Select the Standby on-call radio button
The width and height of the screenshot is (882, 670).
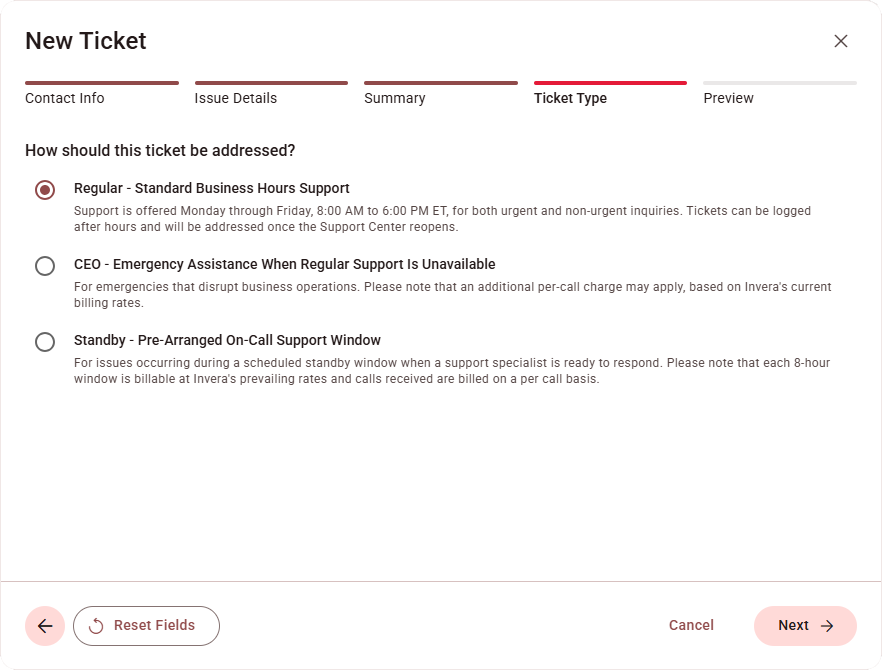[45, 342]
